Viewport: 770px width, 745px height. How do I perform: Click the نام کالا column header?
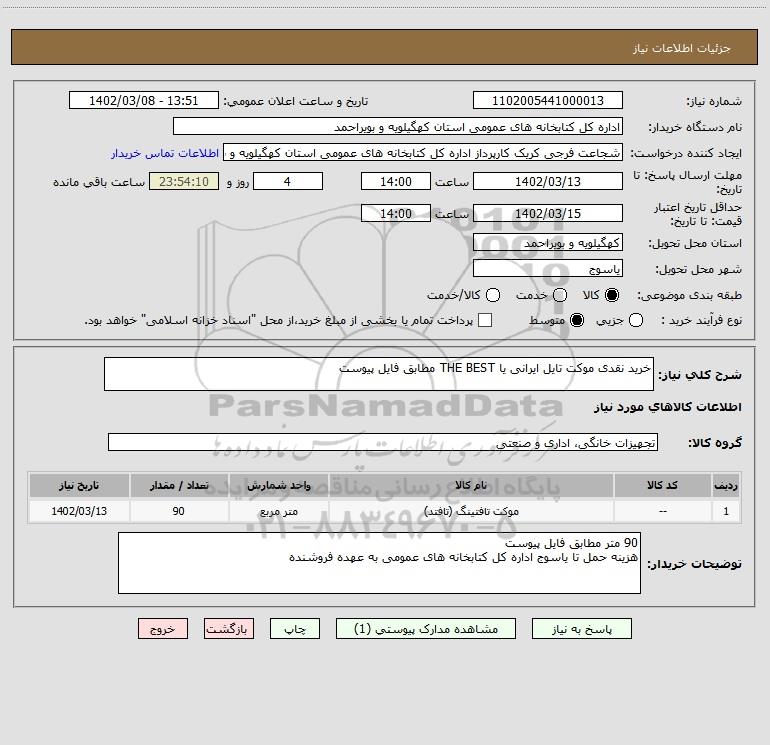(471, 485)
